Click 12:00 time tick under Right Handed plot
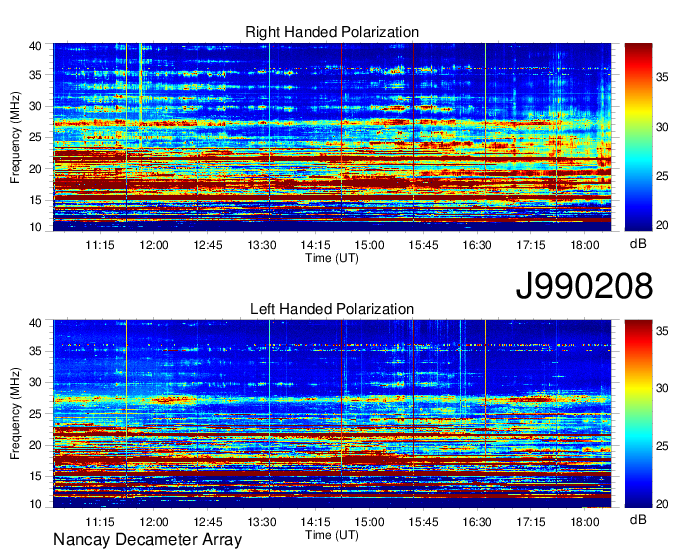The width and height of the screenshot is (680, 552). click(154, 245)
